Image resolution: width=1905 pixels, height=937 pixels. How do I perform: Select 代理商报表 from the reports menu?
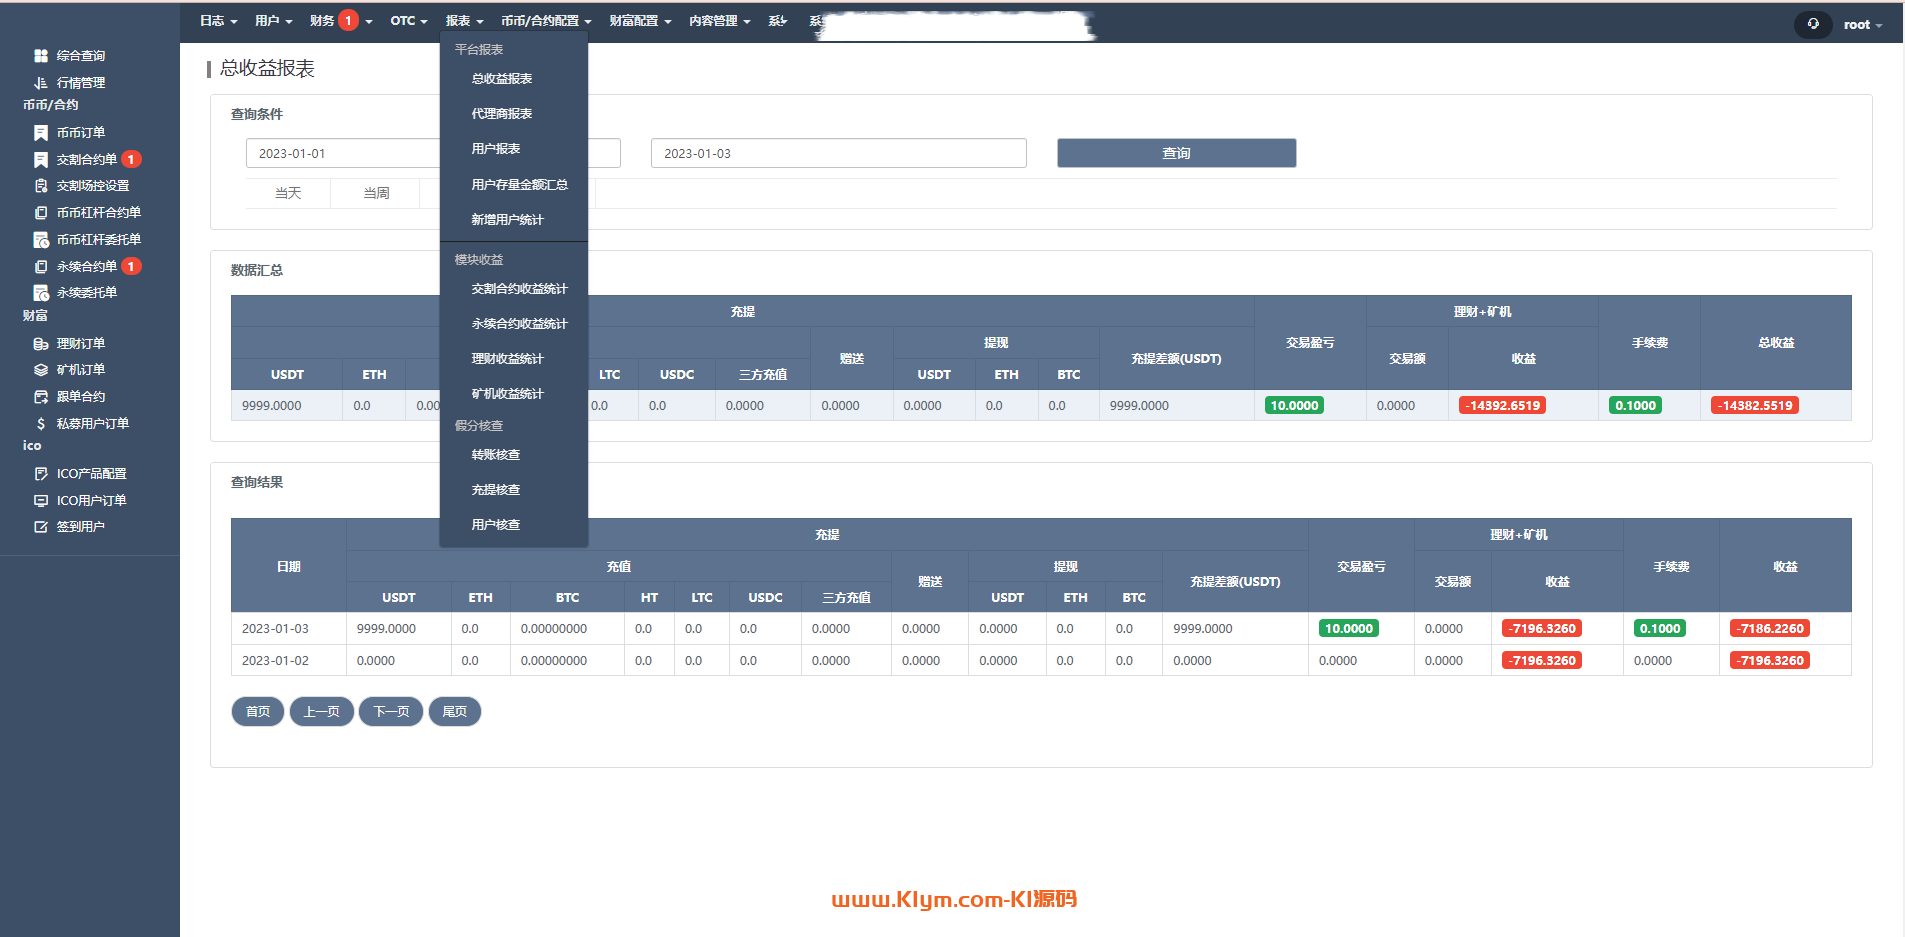point(502,114)
